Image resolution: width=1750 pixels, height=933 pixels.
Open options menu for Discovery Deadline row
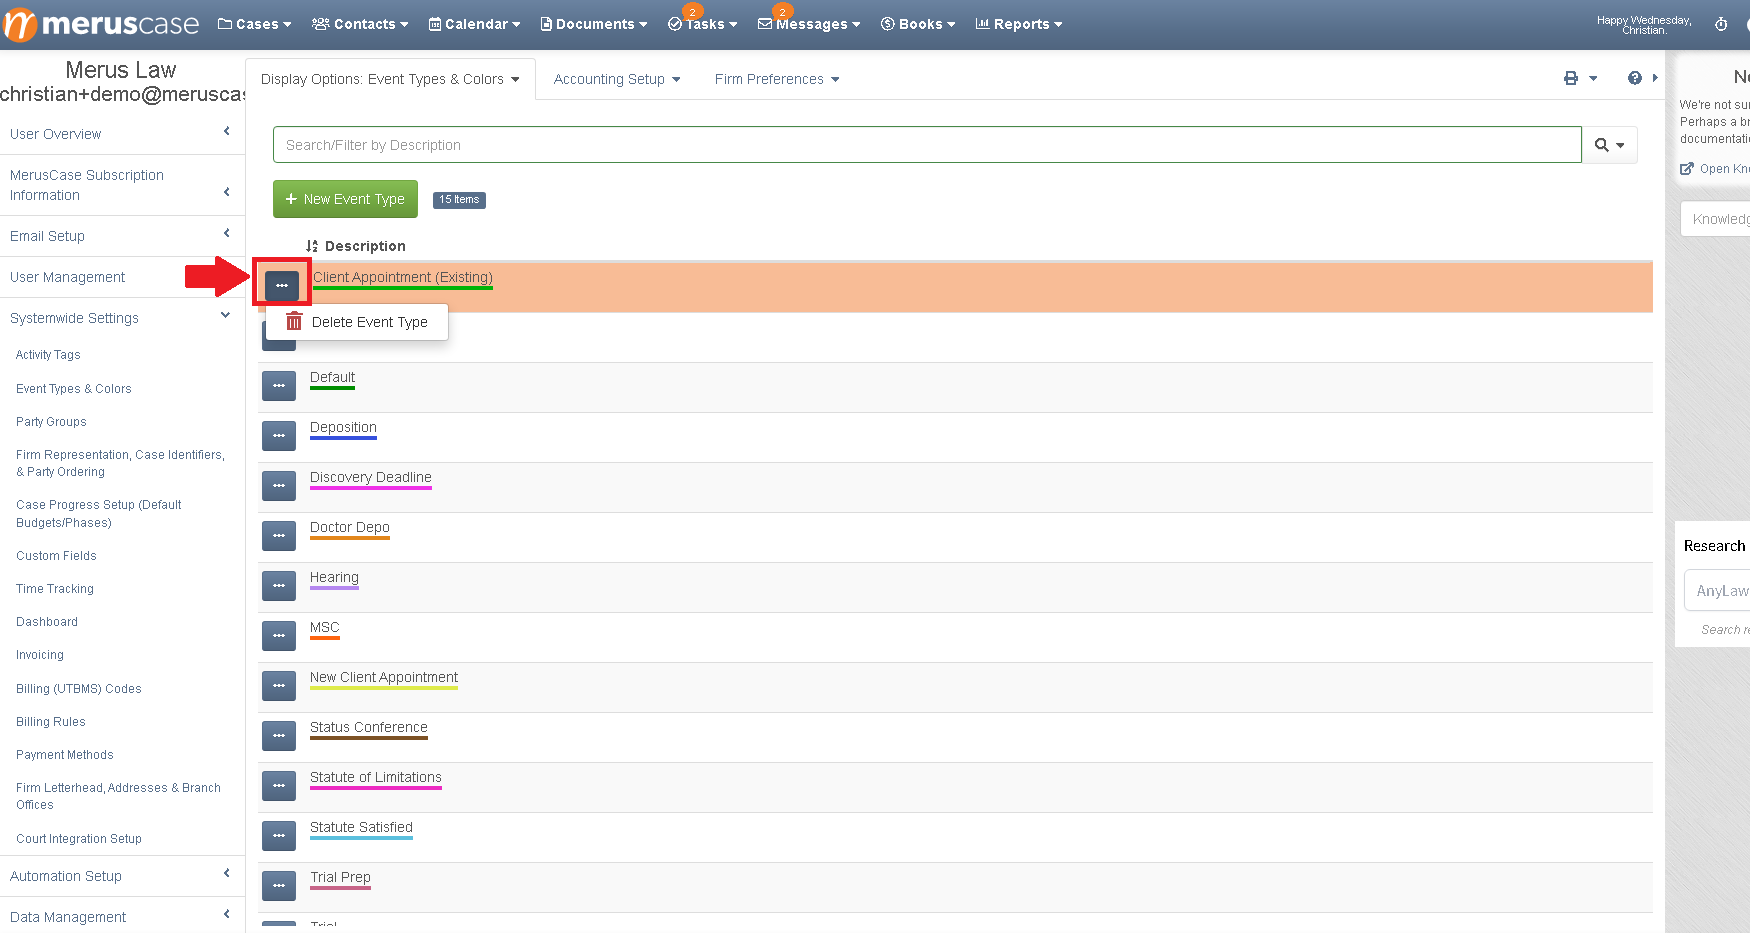point(279,486)
